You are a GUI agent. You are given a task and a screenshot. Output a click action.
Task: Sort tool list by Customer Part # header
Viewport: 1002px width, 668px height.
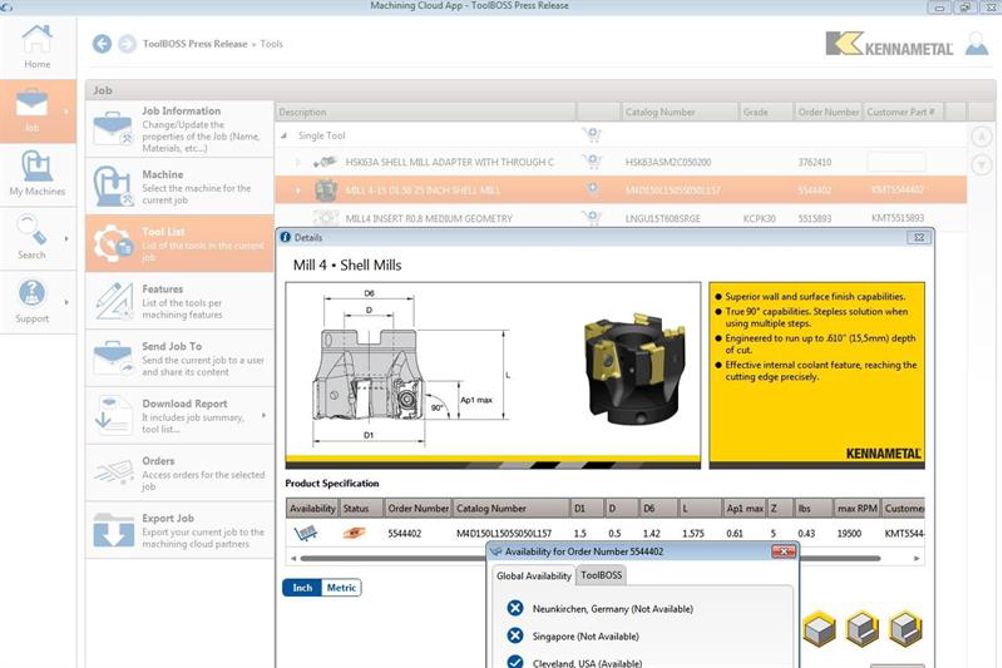pyautogui.click(x=902, y=112)
